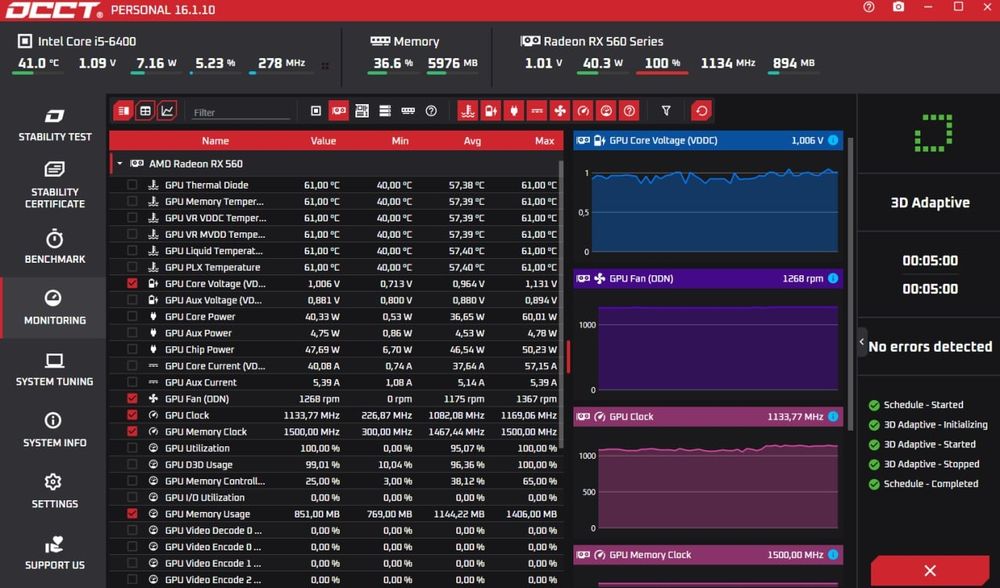Toggle the voltage sensor filter icon

point(490,111)
